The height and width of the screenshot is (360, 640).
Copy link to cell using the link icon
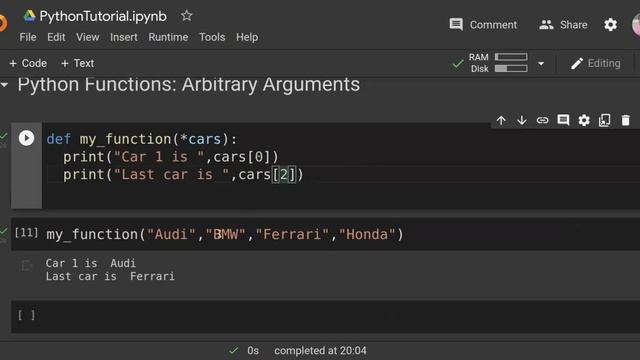[x=542, y=120]
